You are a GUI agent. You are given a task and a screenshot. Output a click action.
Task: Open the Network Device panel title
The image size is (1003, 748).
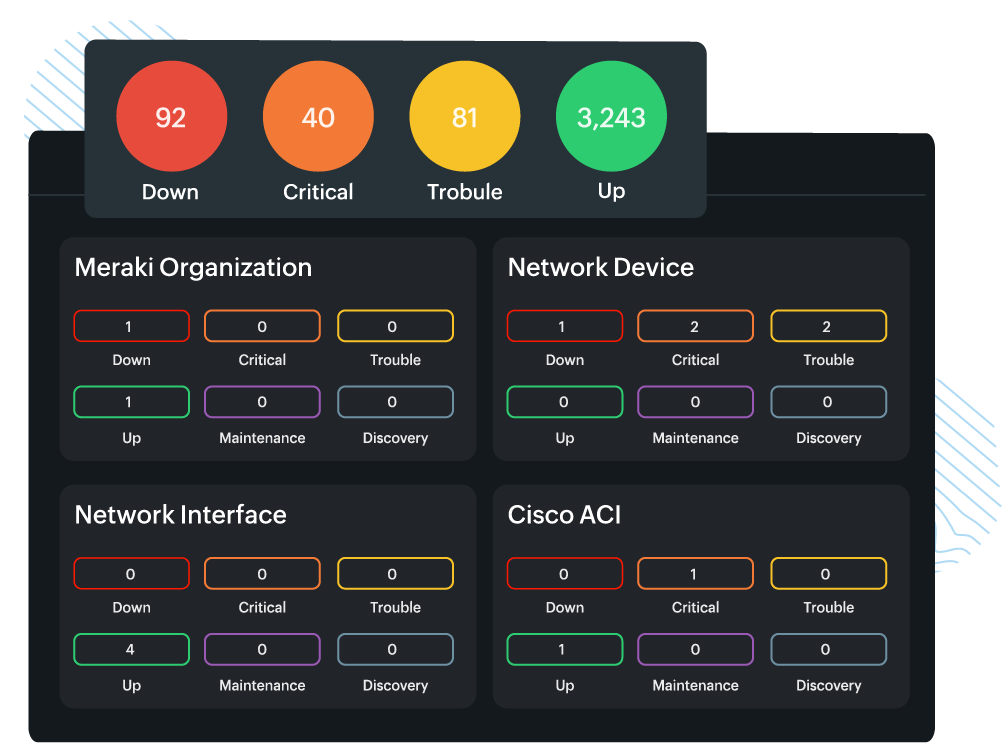tap(600, 267)
